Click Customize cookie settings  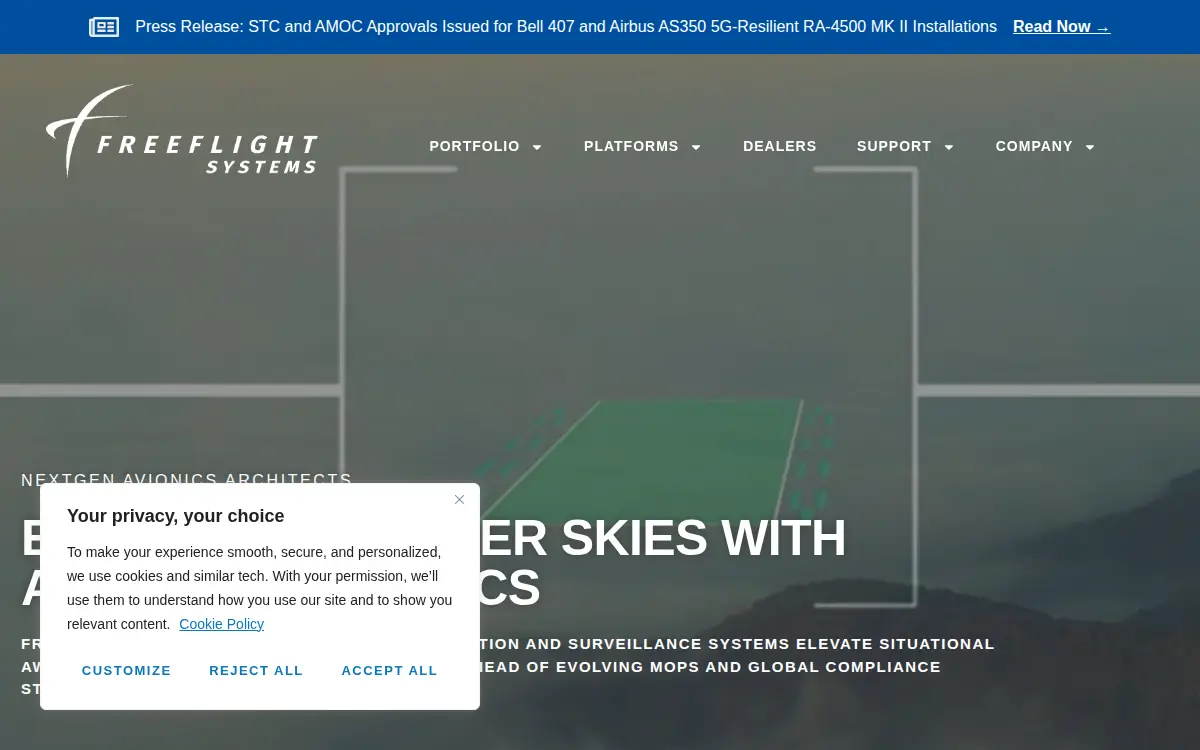pyautogui.click(x=126, y=670)
